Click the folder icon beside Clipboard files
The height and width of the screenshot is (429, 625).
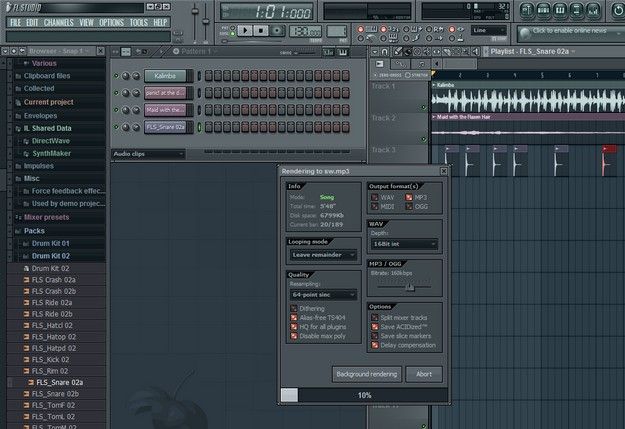click(x=18, y=76)
